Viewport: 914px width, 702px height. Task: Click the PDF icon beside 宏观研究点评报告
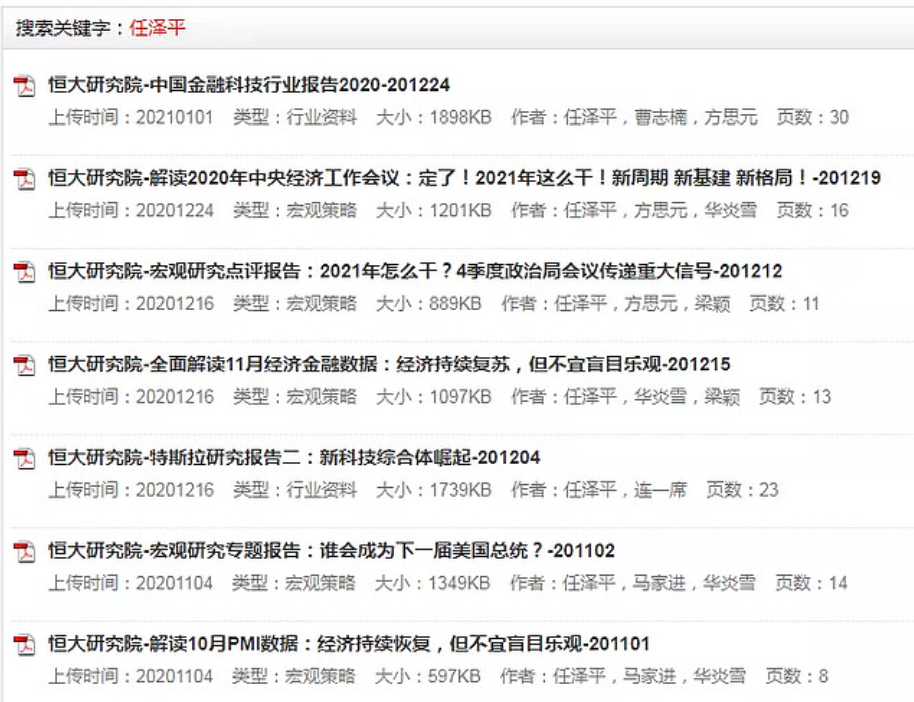tap(24, 272)
